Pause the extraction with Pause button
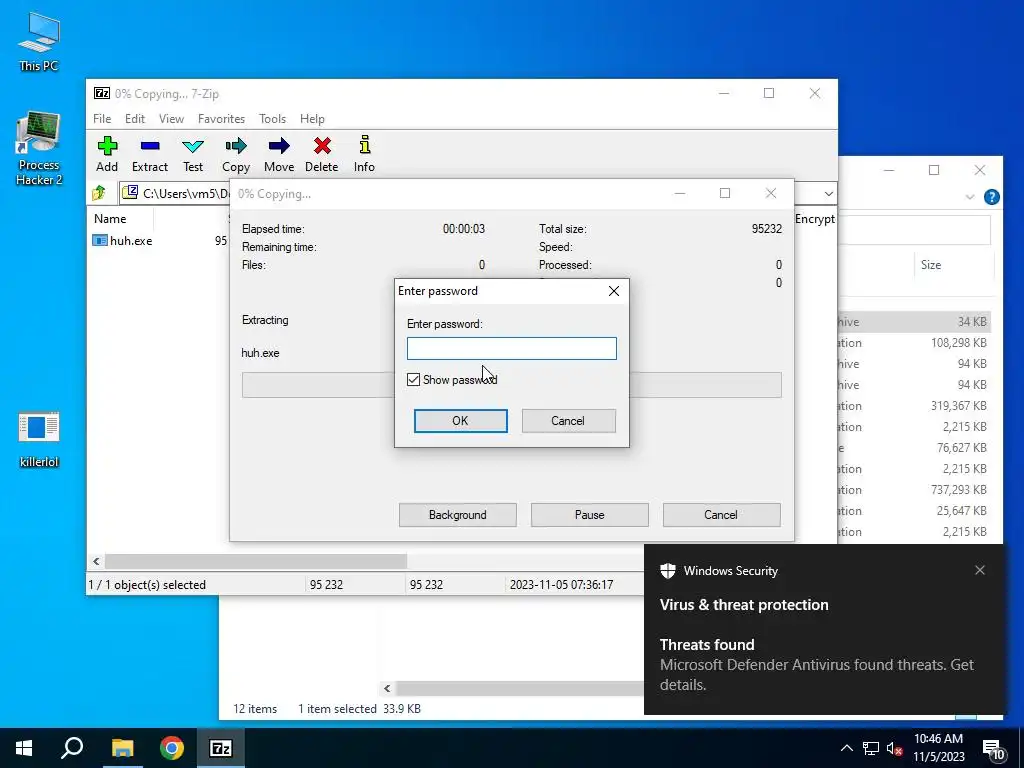This screenshot has height=768, width=1024. pyautogui.click(x=590, y=515)
